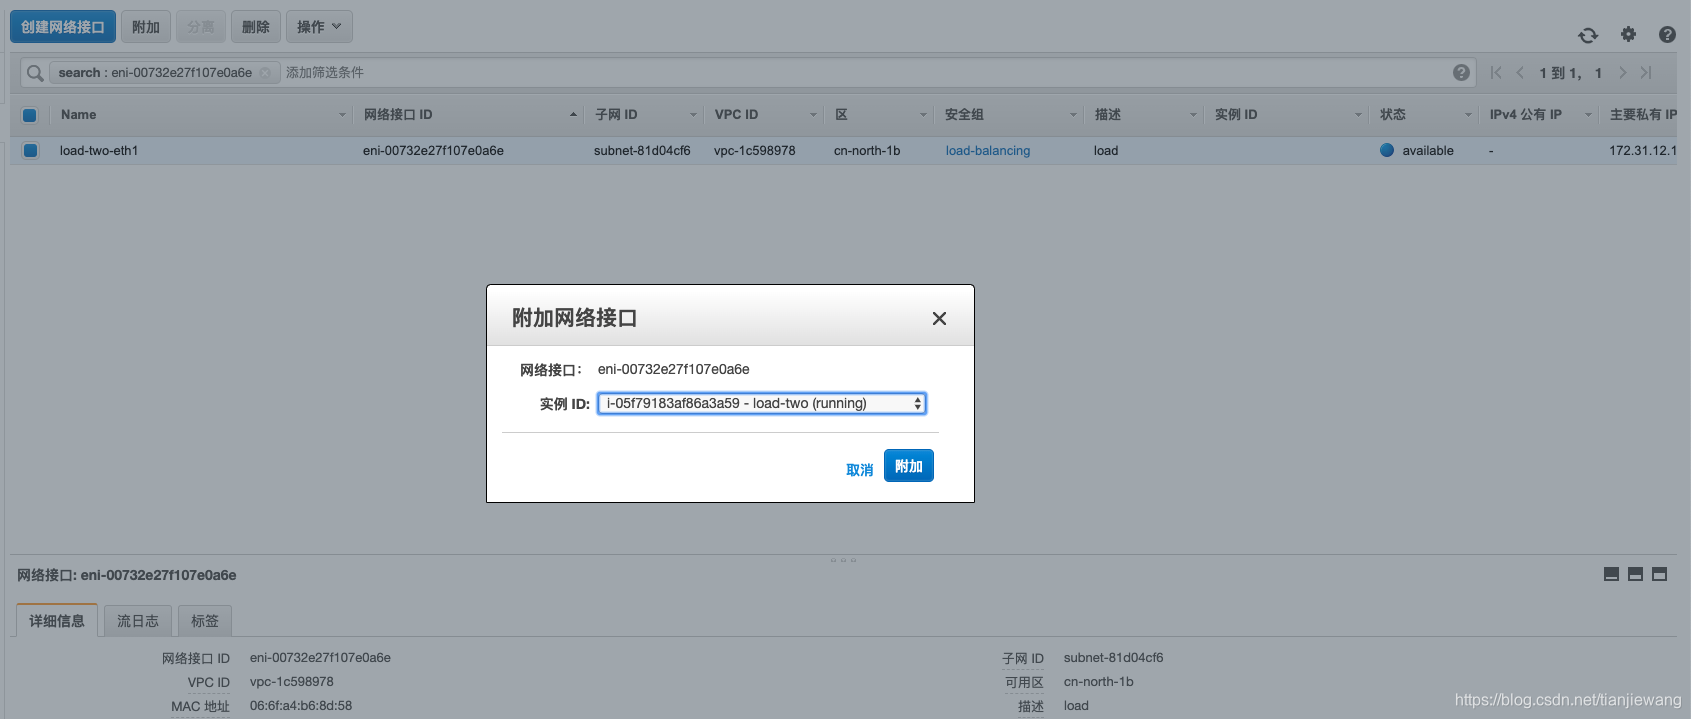The image size is (1691, 719).
Task: Expand the Actions (操作) dropdown menu
Action: click(319, 27)
